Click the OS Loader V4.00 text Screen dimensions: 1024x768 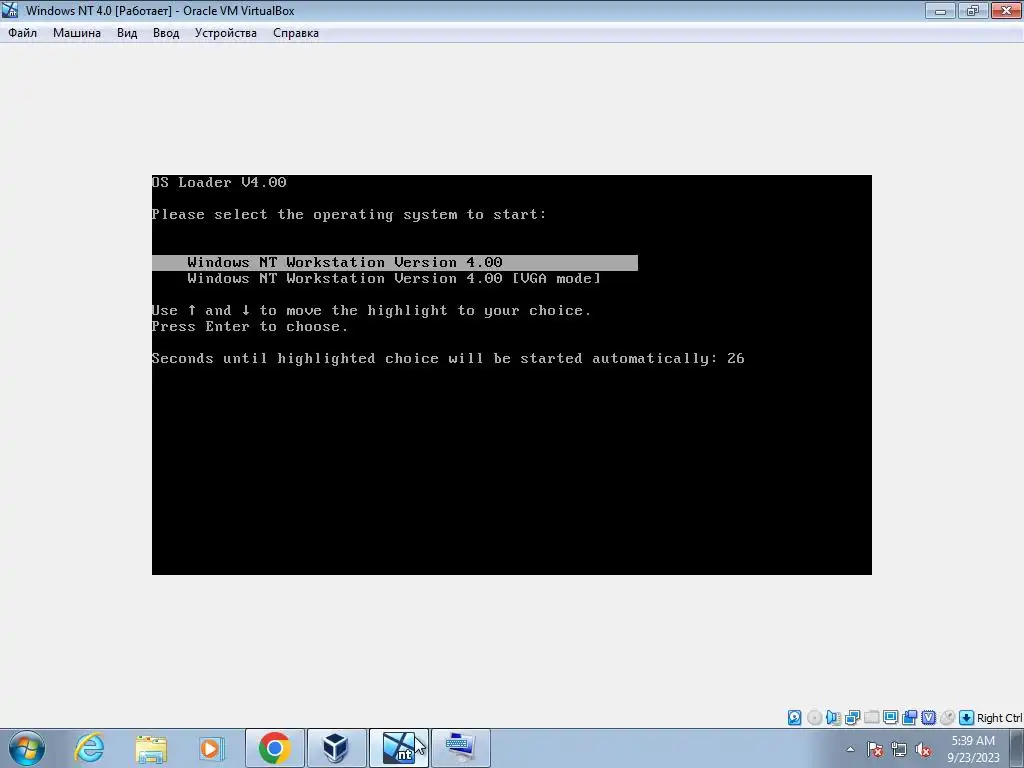click(x=219, y=182)
